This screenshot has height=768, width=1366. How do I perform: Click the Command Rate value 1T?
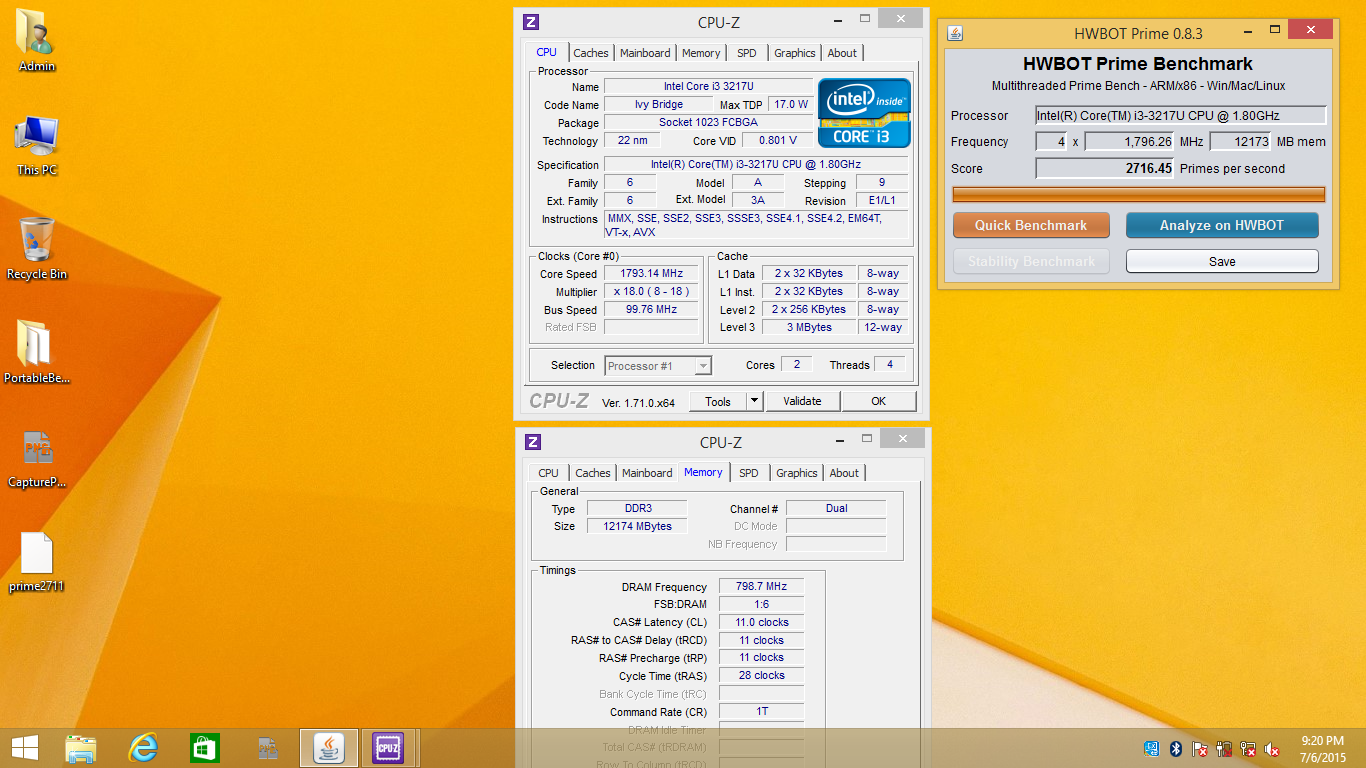click(761, 711)
